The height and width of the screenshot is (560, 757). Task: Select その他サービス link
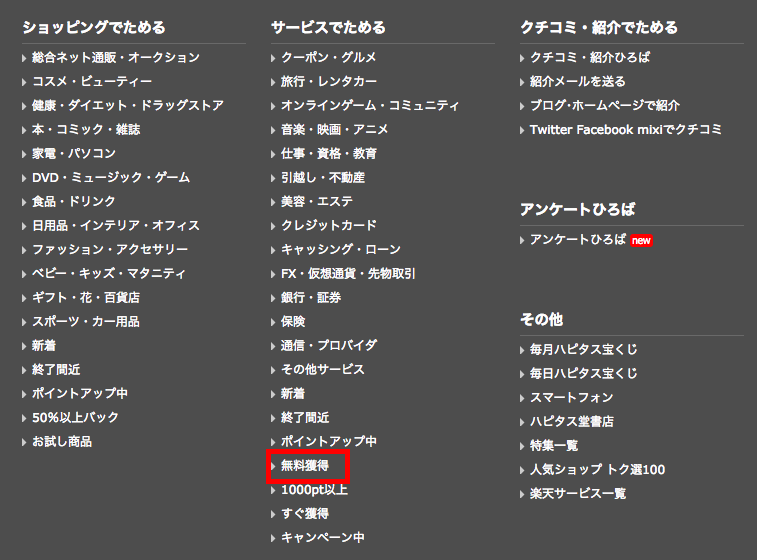[322, 370]
